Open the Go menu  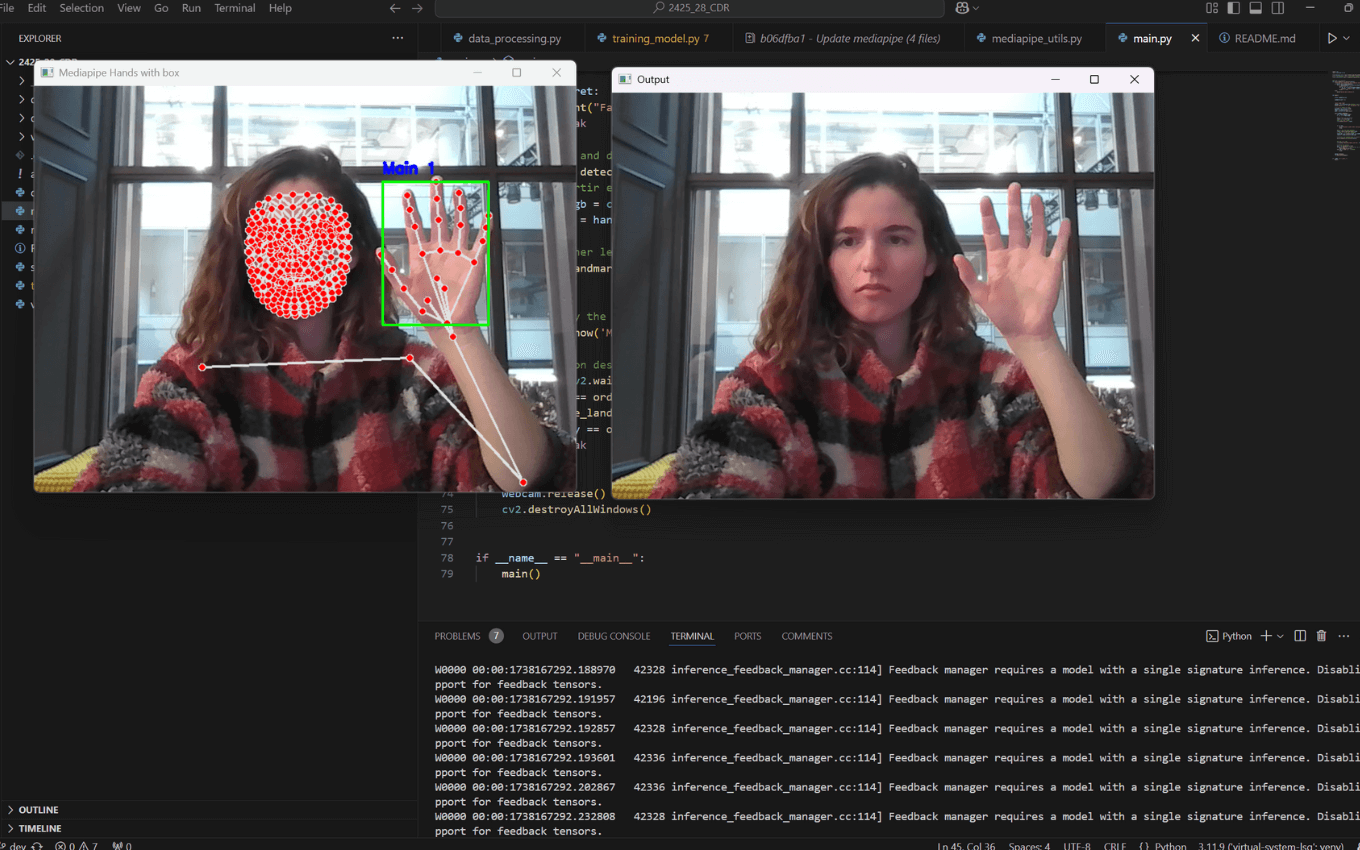161,8
